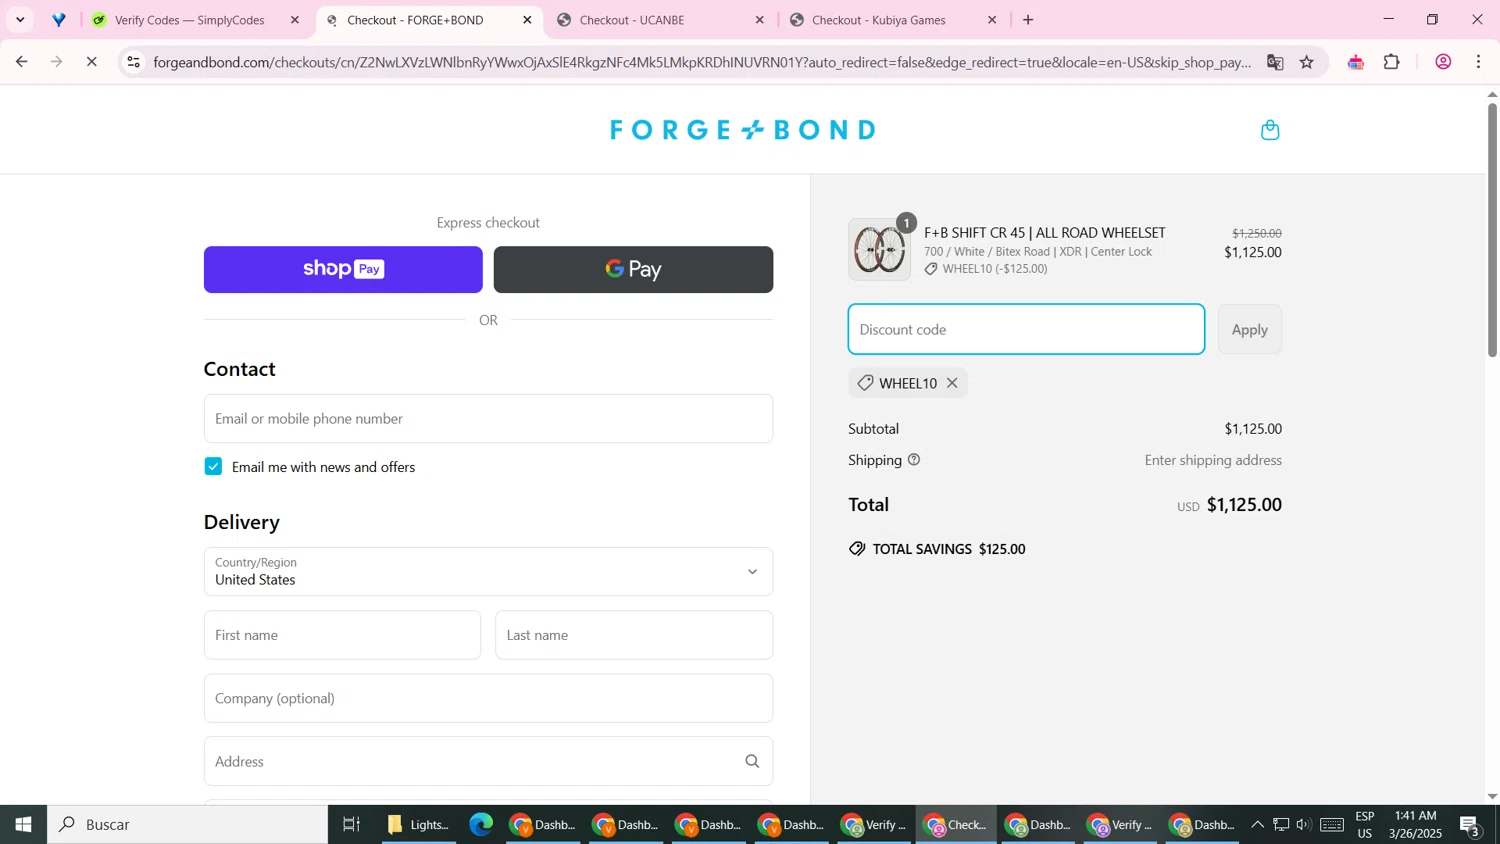Click the scrollbar down arrow
The height and width of the screenshot is (844, 1500).
click(1492, 797)
